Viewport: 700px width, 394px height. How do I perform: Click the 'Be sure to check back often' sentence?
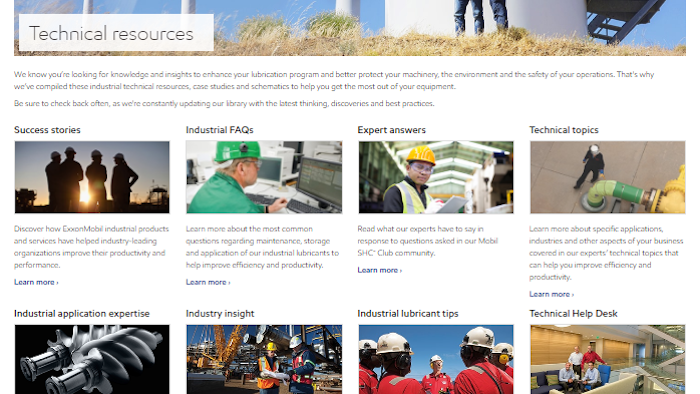[x=224, y=104]
